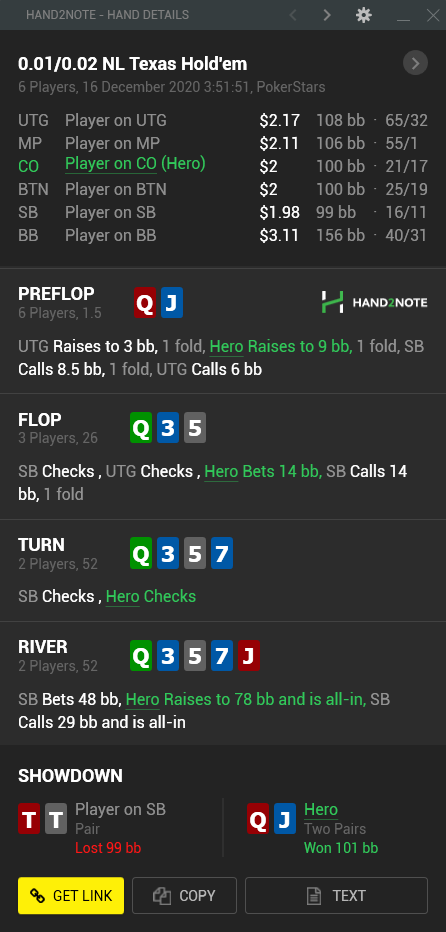The height and width of the screenshot is (932, 446).
Task: Click Hero link in flop action
Action: click(x=221, y=472)
